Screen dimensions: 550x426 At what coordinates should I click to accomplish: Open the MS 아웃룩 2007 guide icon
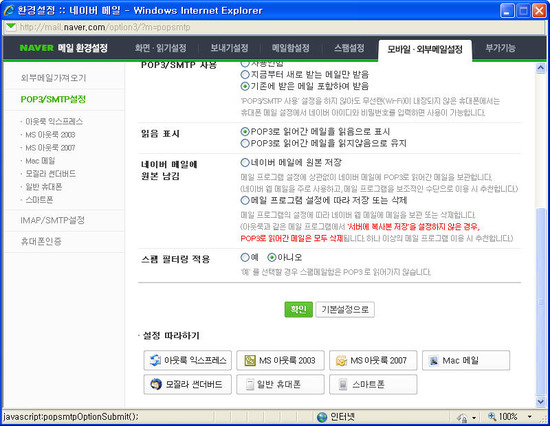[x=341, y=360]
